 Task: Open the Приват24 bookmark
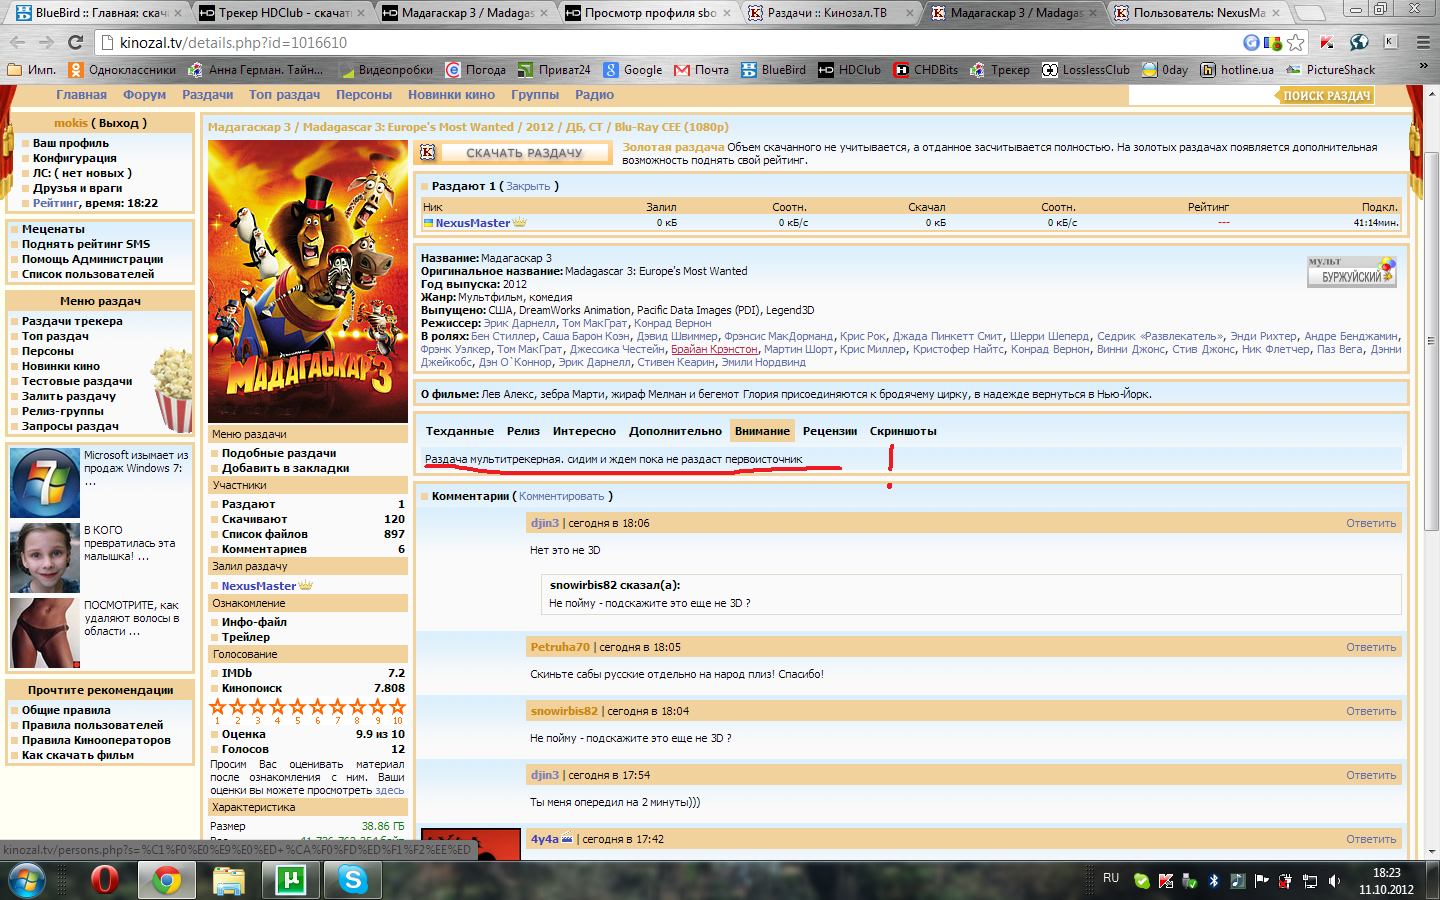pos(554,70)
